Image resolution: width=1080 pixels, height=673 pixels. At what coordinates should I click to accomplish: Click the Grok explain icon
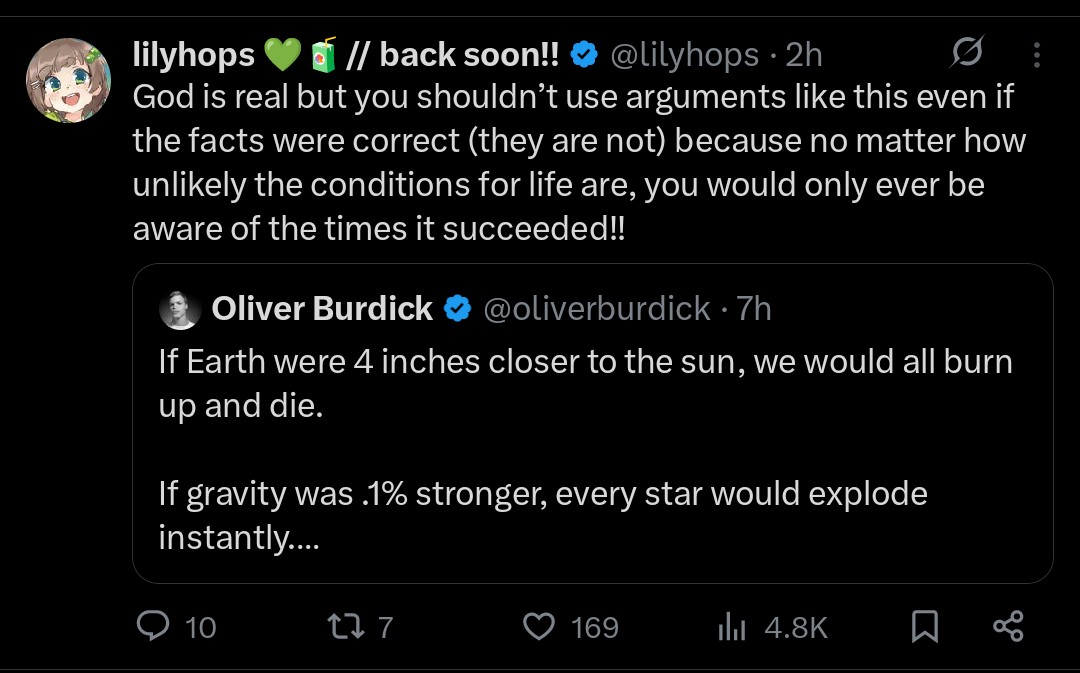click(x=967, y=52)
